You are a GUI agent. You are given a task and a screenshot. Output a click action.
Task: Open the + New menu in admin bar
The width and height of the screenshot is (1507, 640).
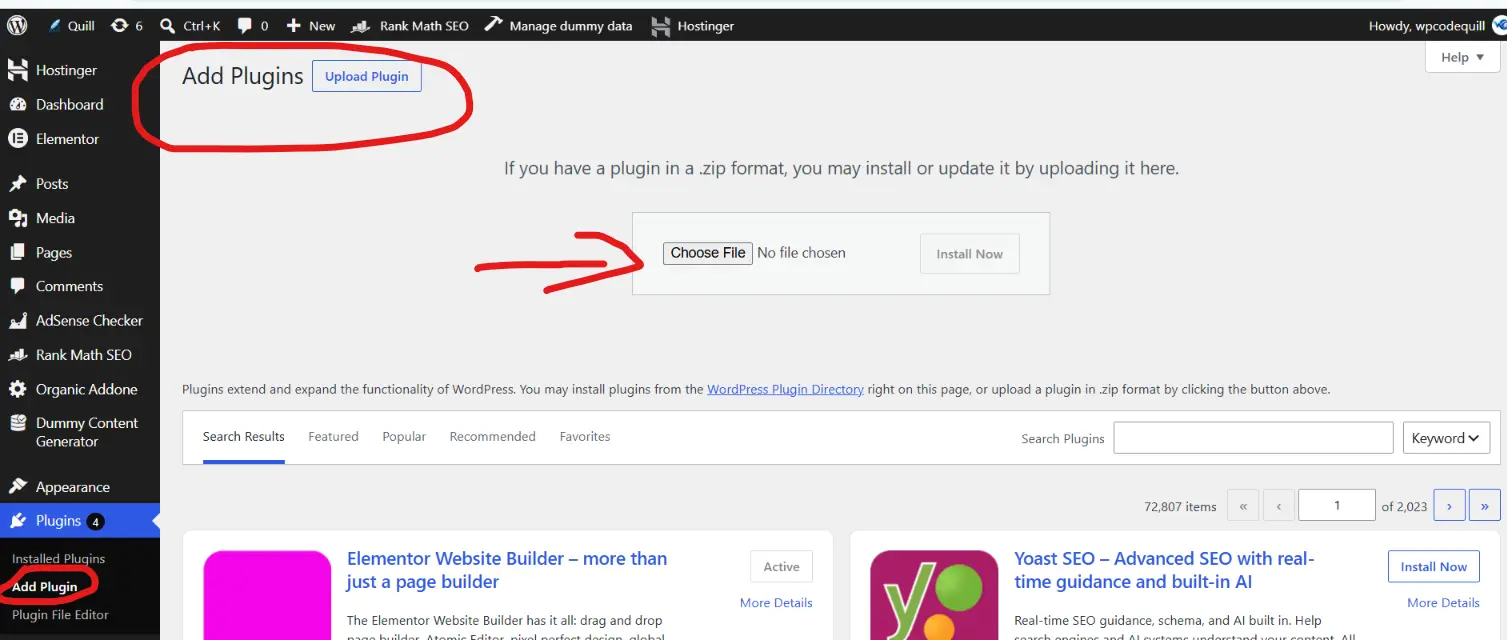point(311,26)
